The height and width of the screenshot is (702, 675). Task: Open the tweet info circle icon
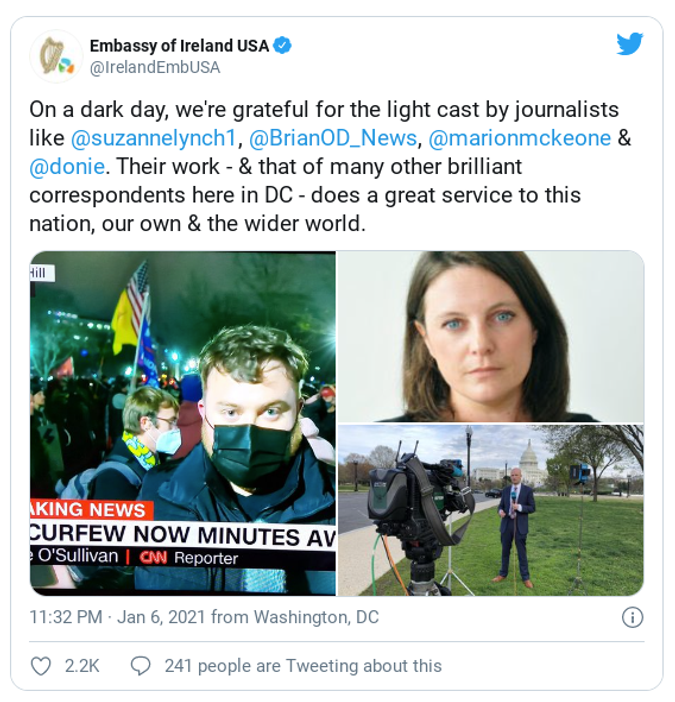(x=632, y=617)
